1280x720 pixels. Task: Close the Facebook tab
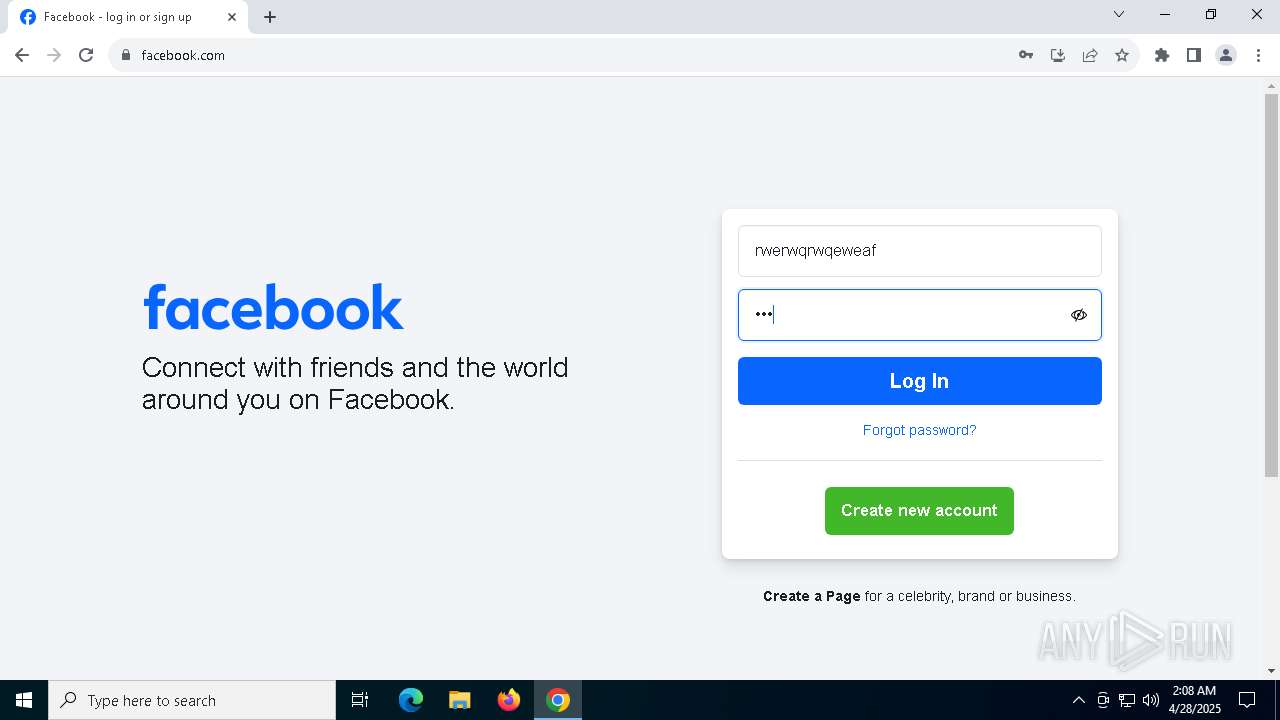(232, 17)
